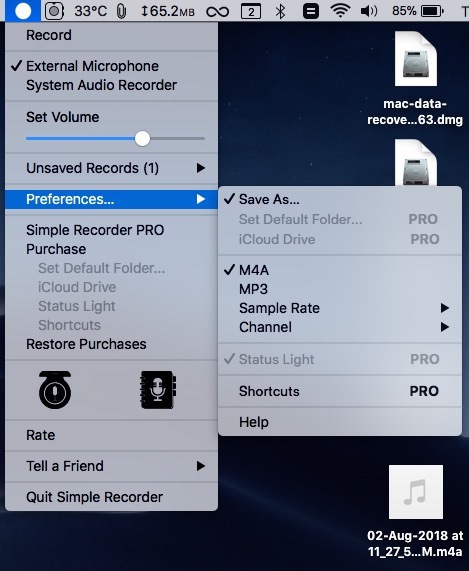Click Quit Simple Recorder
This screenshot has height=571, width=469.
tap(111, 497)
